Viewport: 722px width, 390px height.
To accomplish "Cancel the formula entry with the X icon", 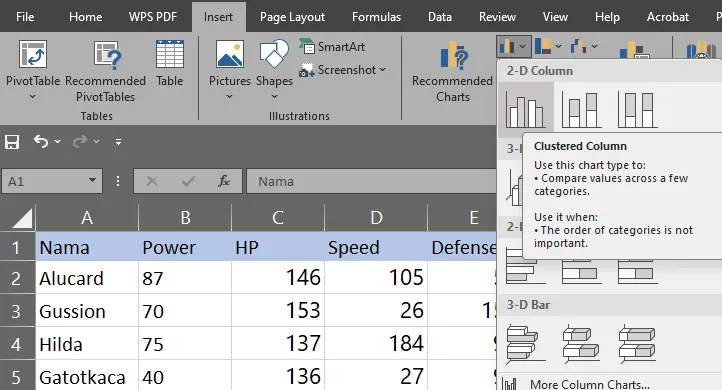I will pyautogui.click(x=151, y=181).
